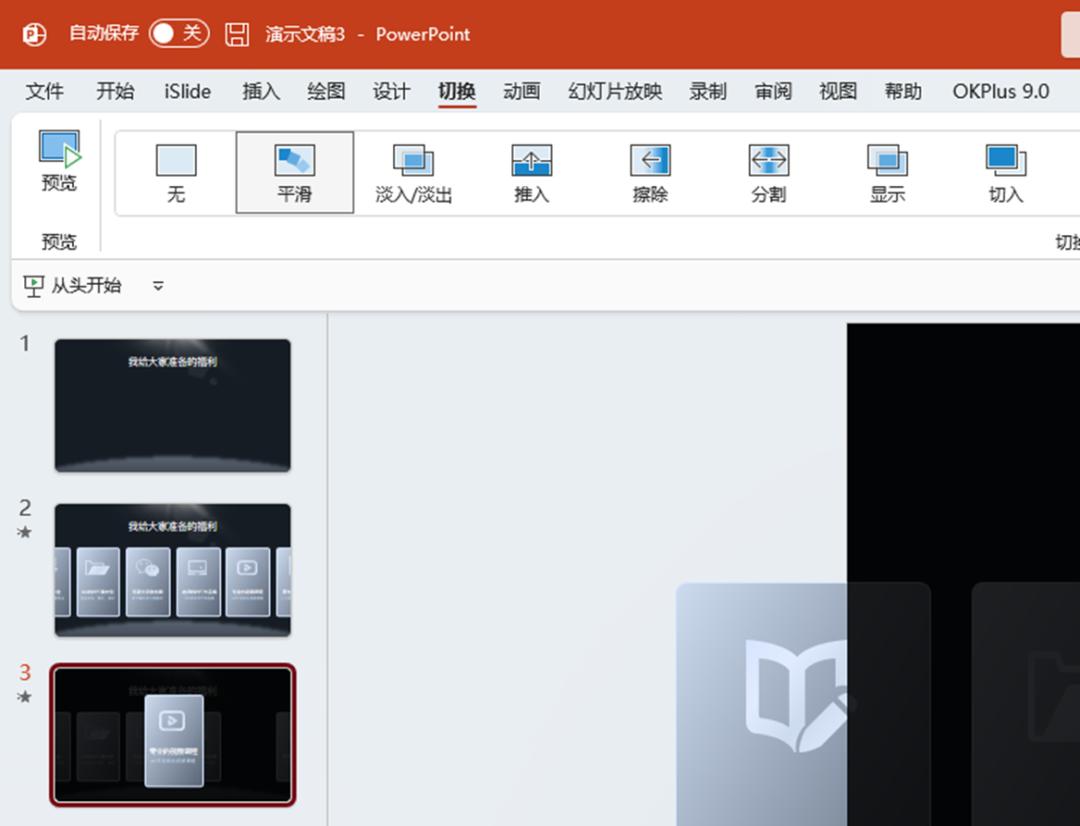
Task: Open the OKPlus 9.0 tab
Action: pyautogui.click(x=1000, y=91)
